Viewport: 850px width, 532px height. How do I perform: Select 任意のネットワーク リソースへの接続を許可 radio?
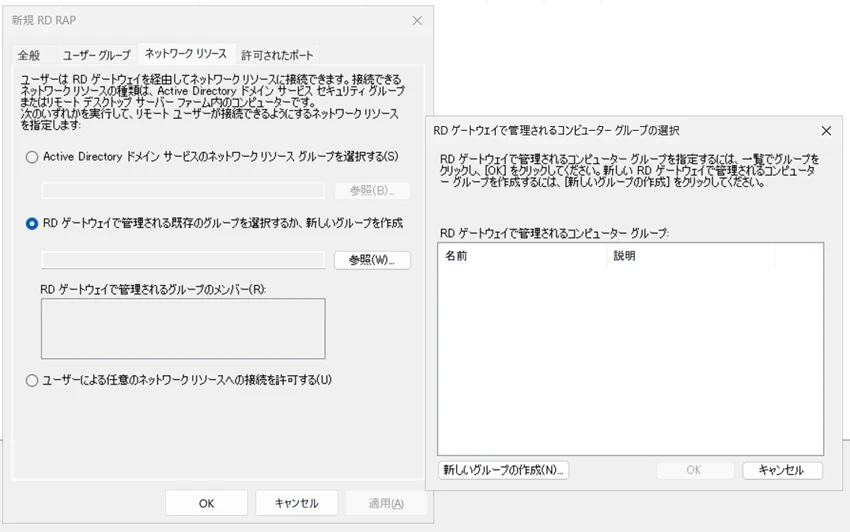[32, 380]
